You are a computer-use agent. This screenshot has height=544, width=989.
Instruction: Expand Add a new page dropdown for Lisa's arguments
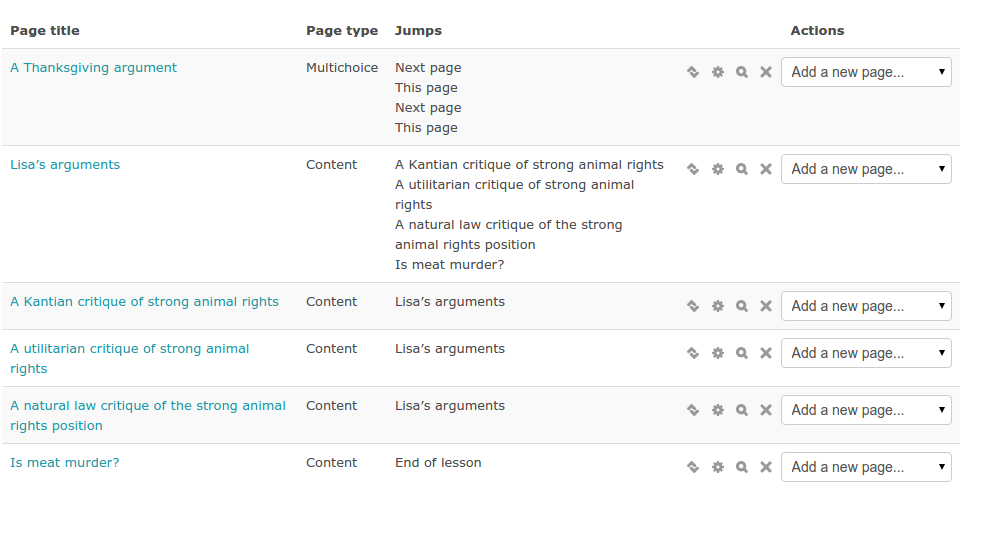coord(866,169)
